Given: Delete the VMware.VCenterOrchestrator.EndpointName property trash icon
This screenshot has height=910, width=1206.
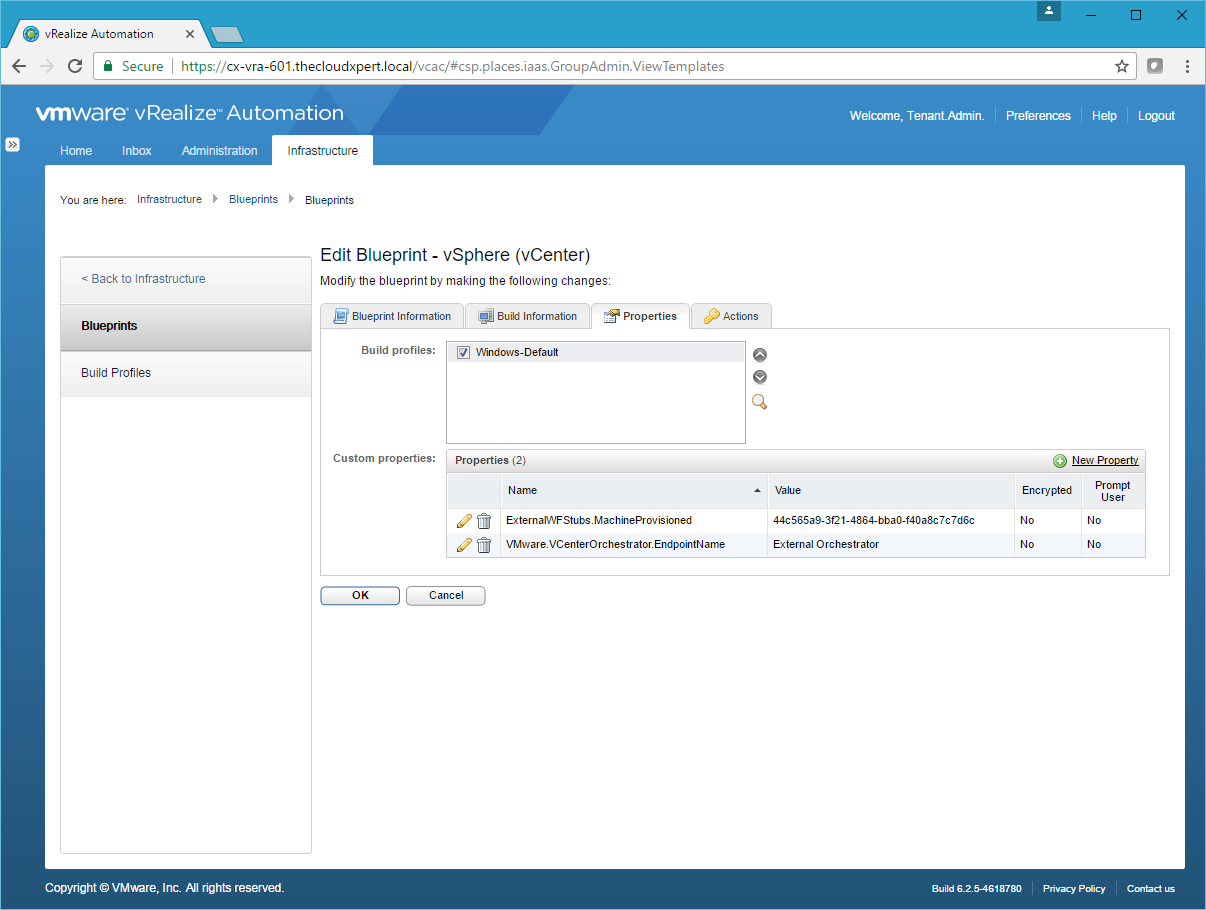Looking at the screenshot, I should 484,545.
